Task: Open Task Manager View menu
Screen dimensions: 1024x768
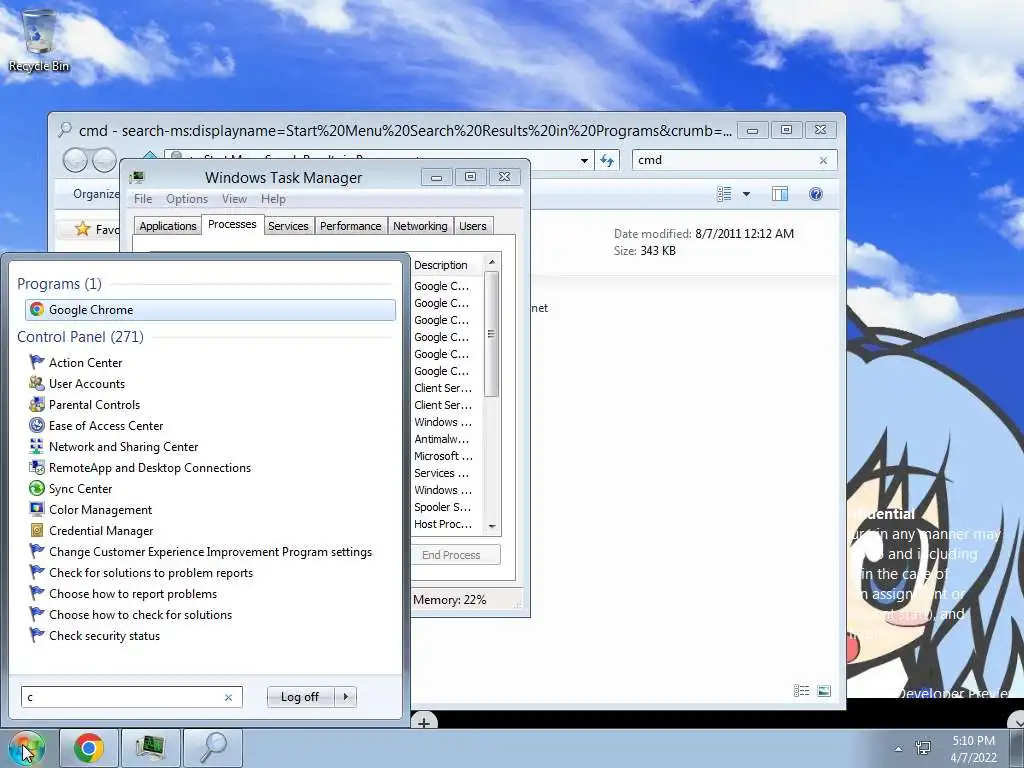Action: (x=234, y=199)
